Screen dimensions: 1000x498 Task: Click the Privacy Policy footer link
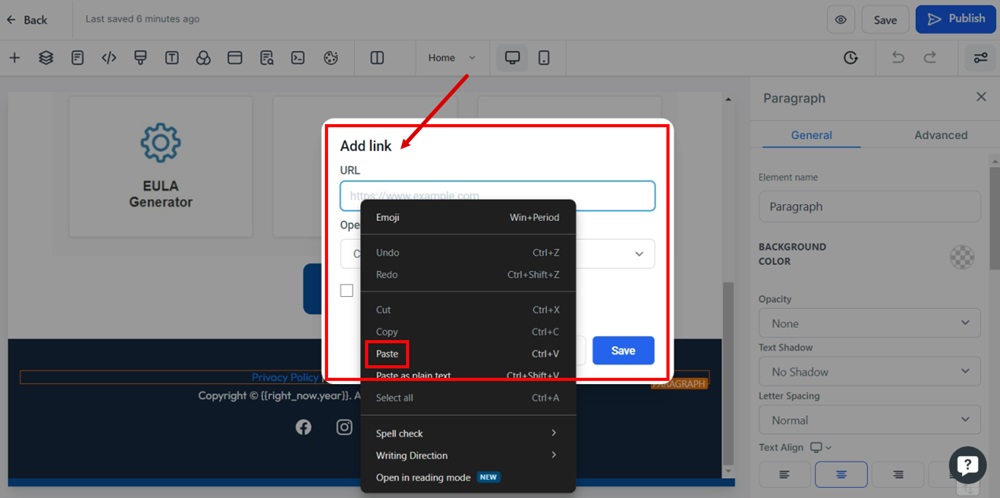tap(285, 377)
